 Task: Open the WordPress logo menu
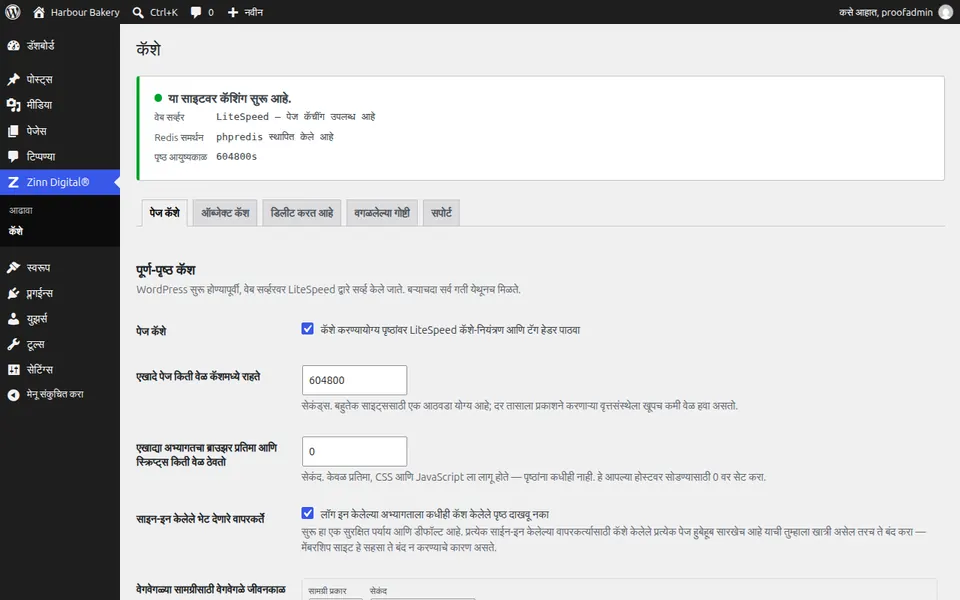[13, 12]
